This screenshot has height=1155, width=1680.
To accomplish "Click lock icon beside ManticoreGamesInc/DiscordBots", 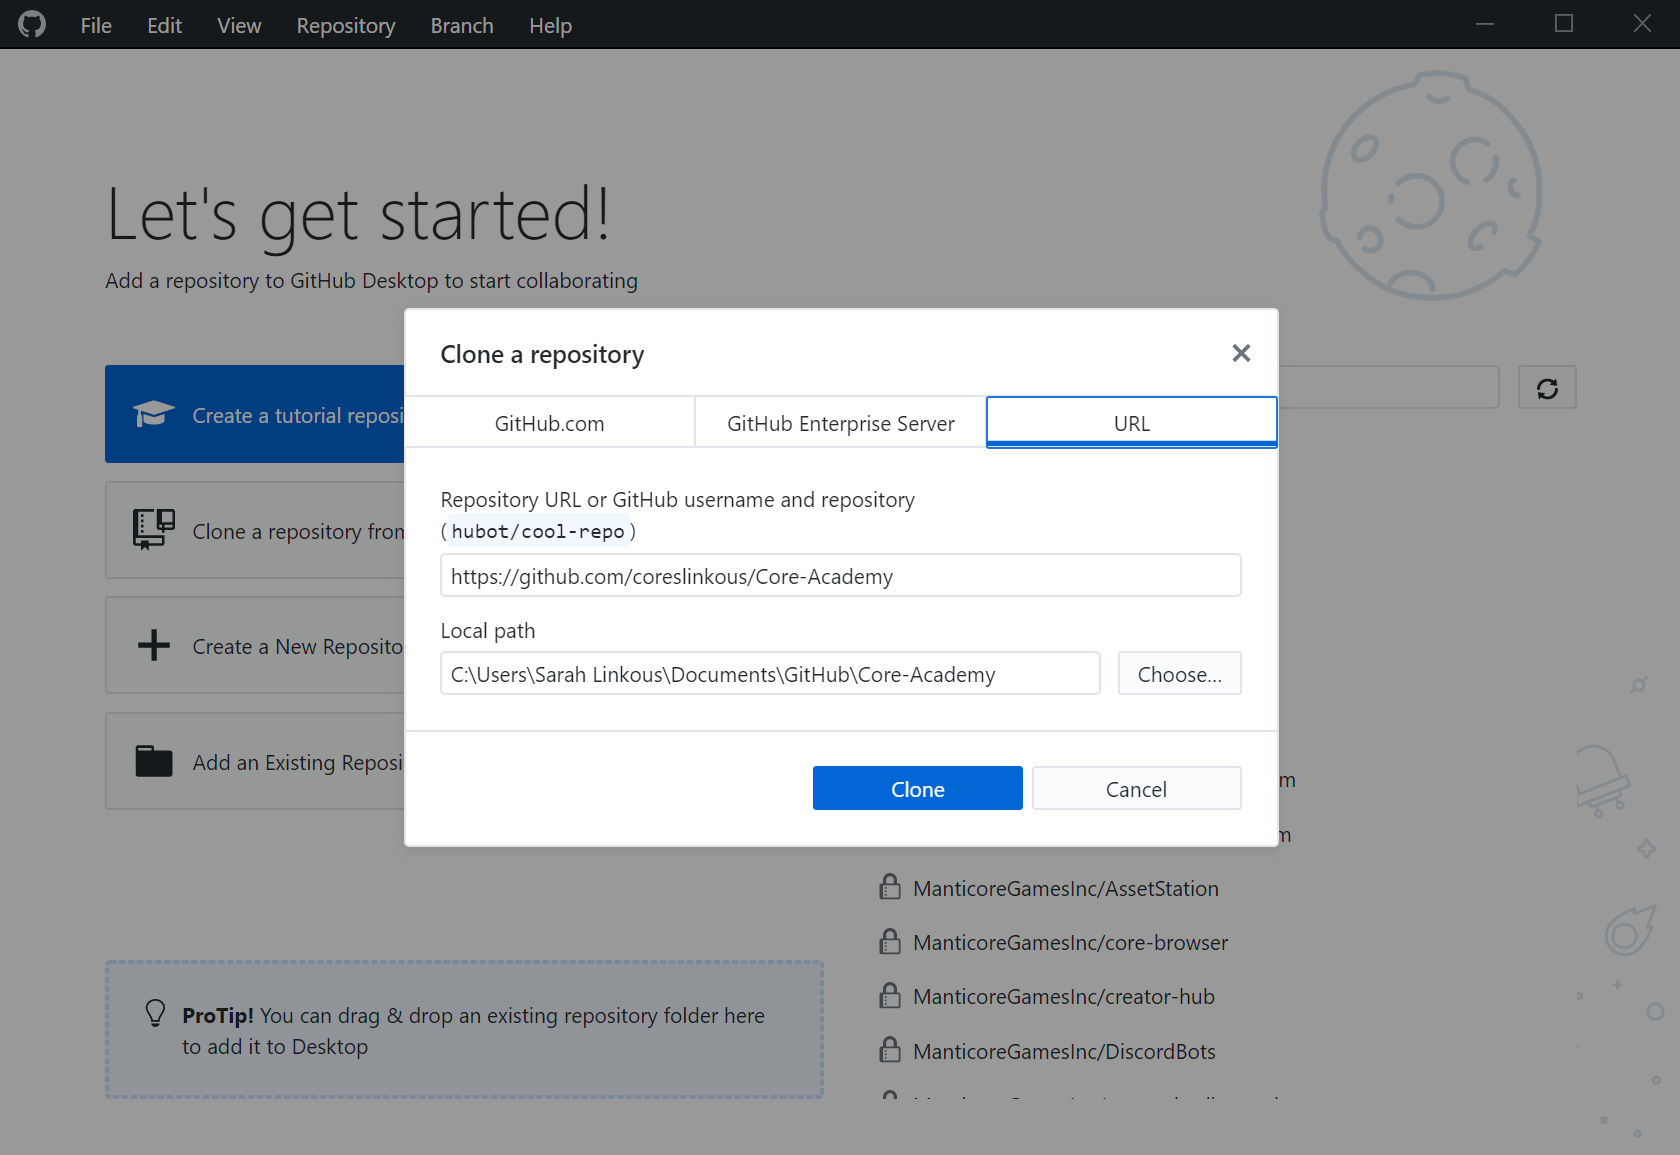I will coord(890,1050).
